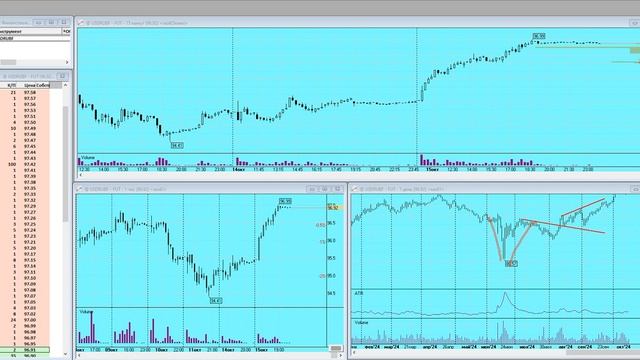
Task: Select the 97.58 price row in order book
Action: [x=25, y=93]
